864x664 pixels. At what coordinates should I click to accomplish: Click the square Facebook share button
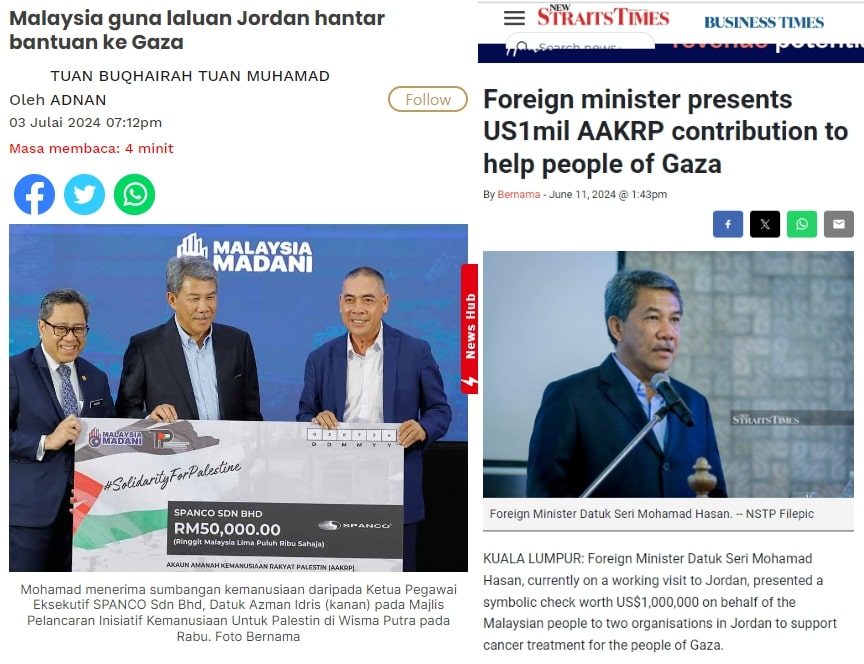click(x=728, y=224)
